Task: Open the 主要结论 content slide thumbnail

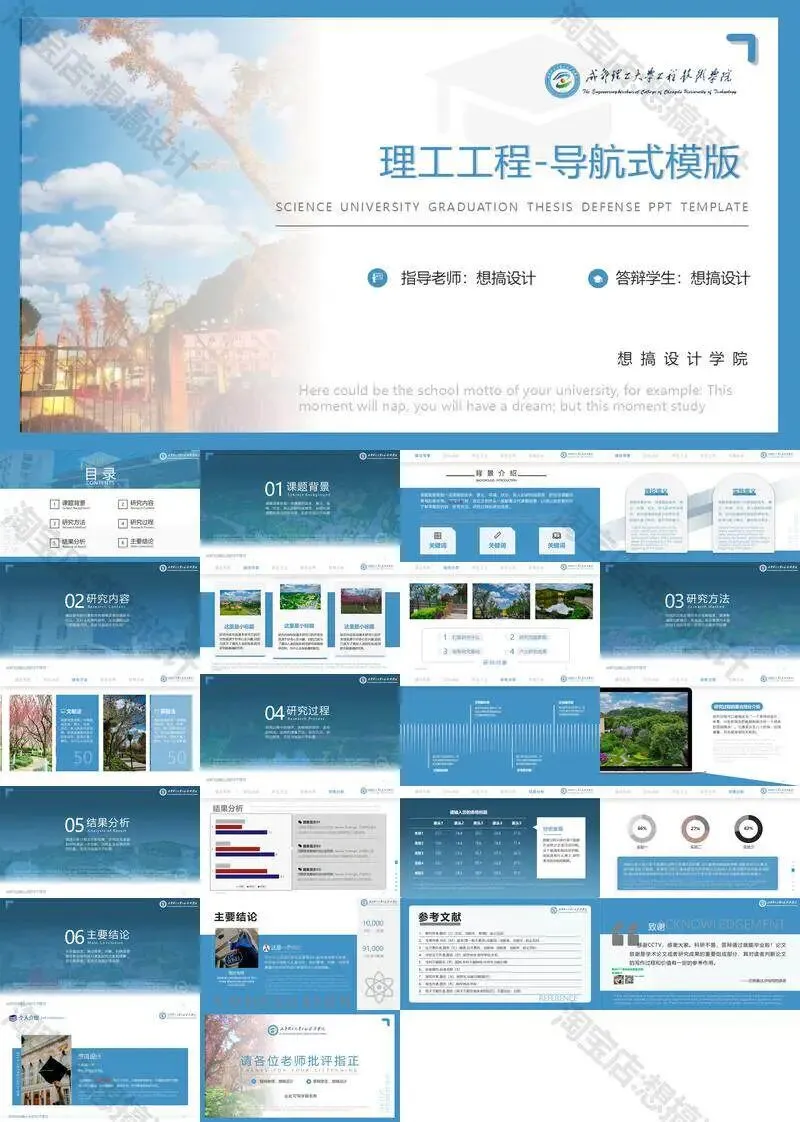Action: (300, 954)
